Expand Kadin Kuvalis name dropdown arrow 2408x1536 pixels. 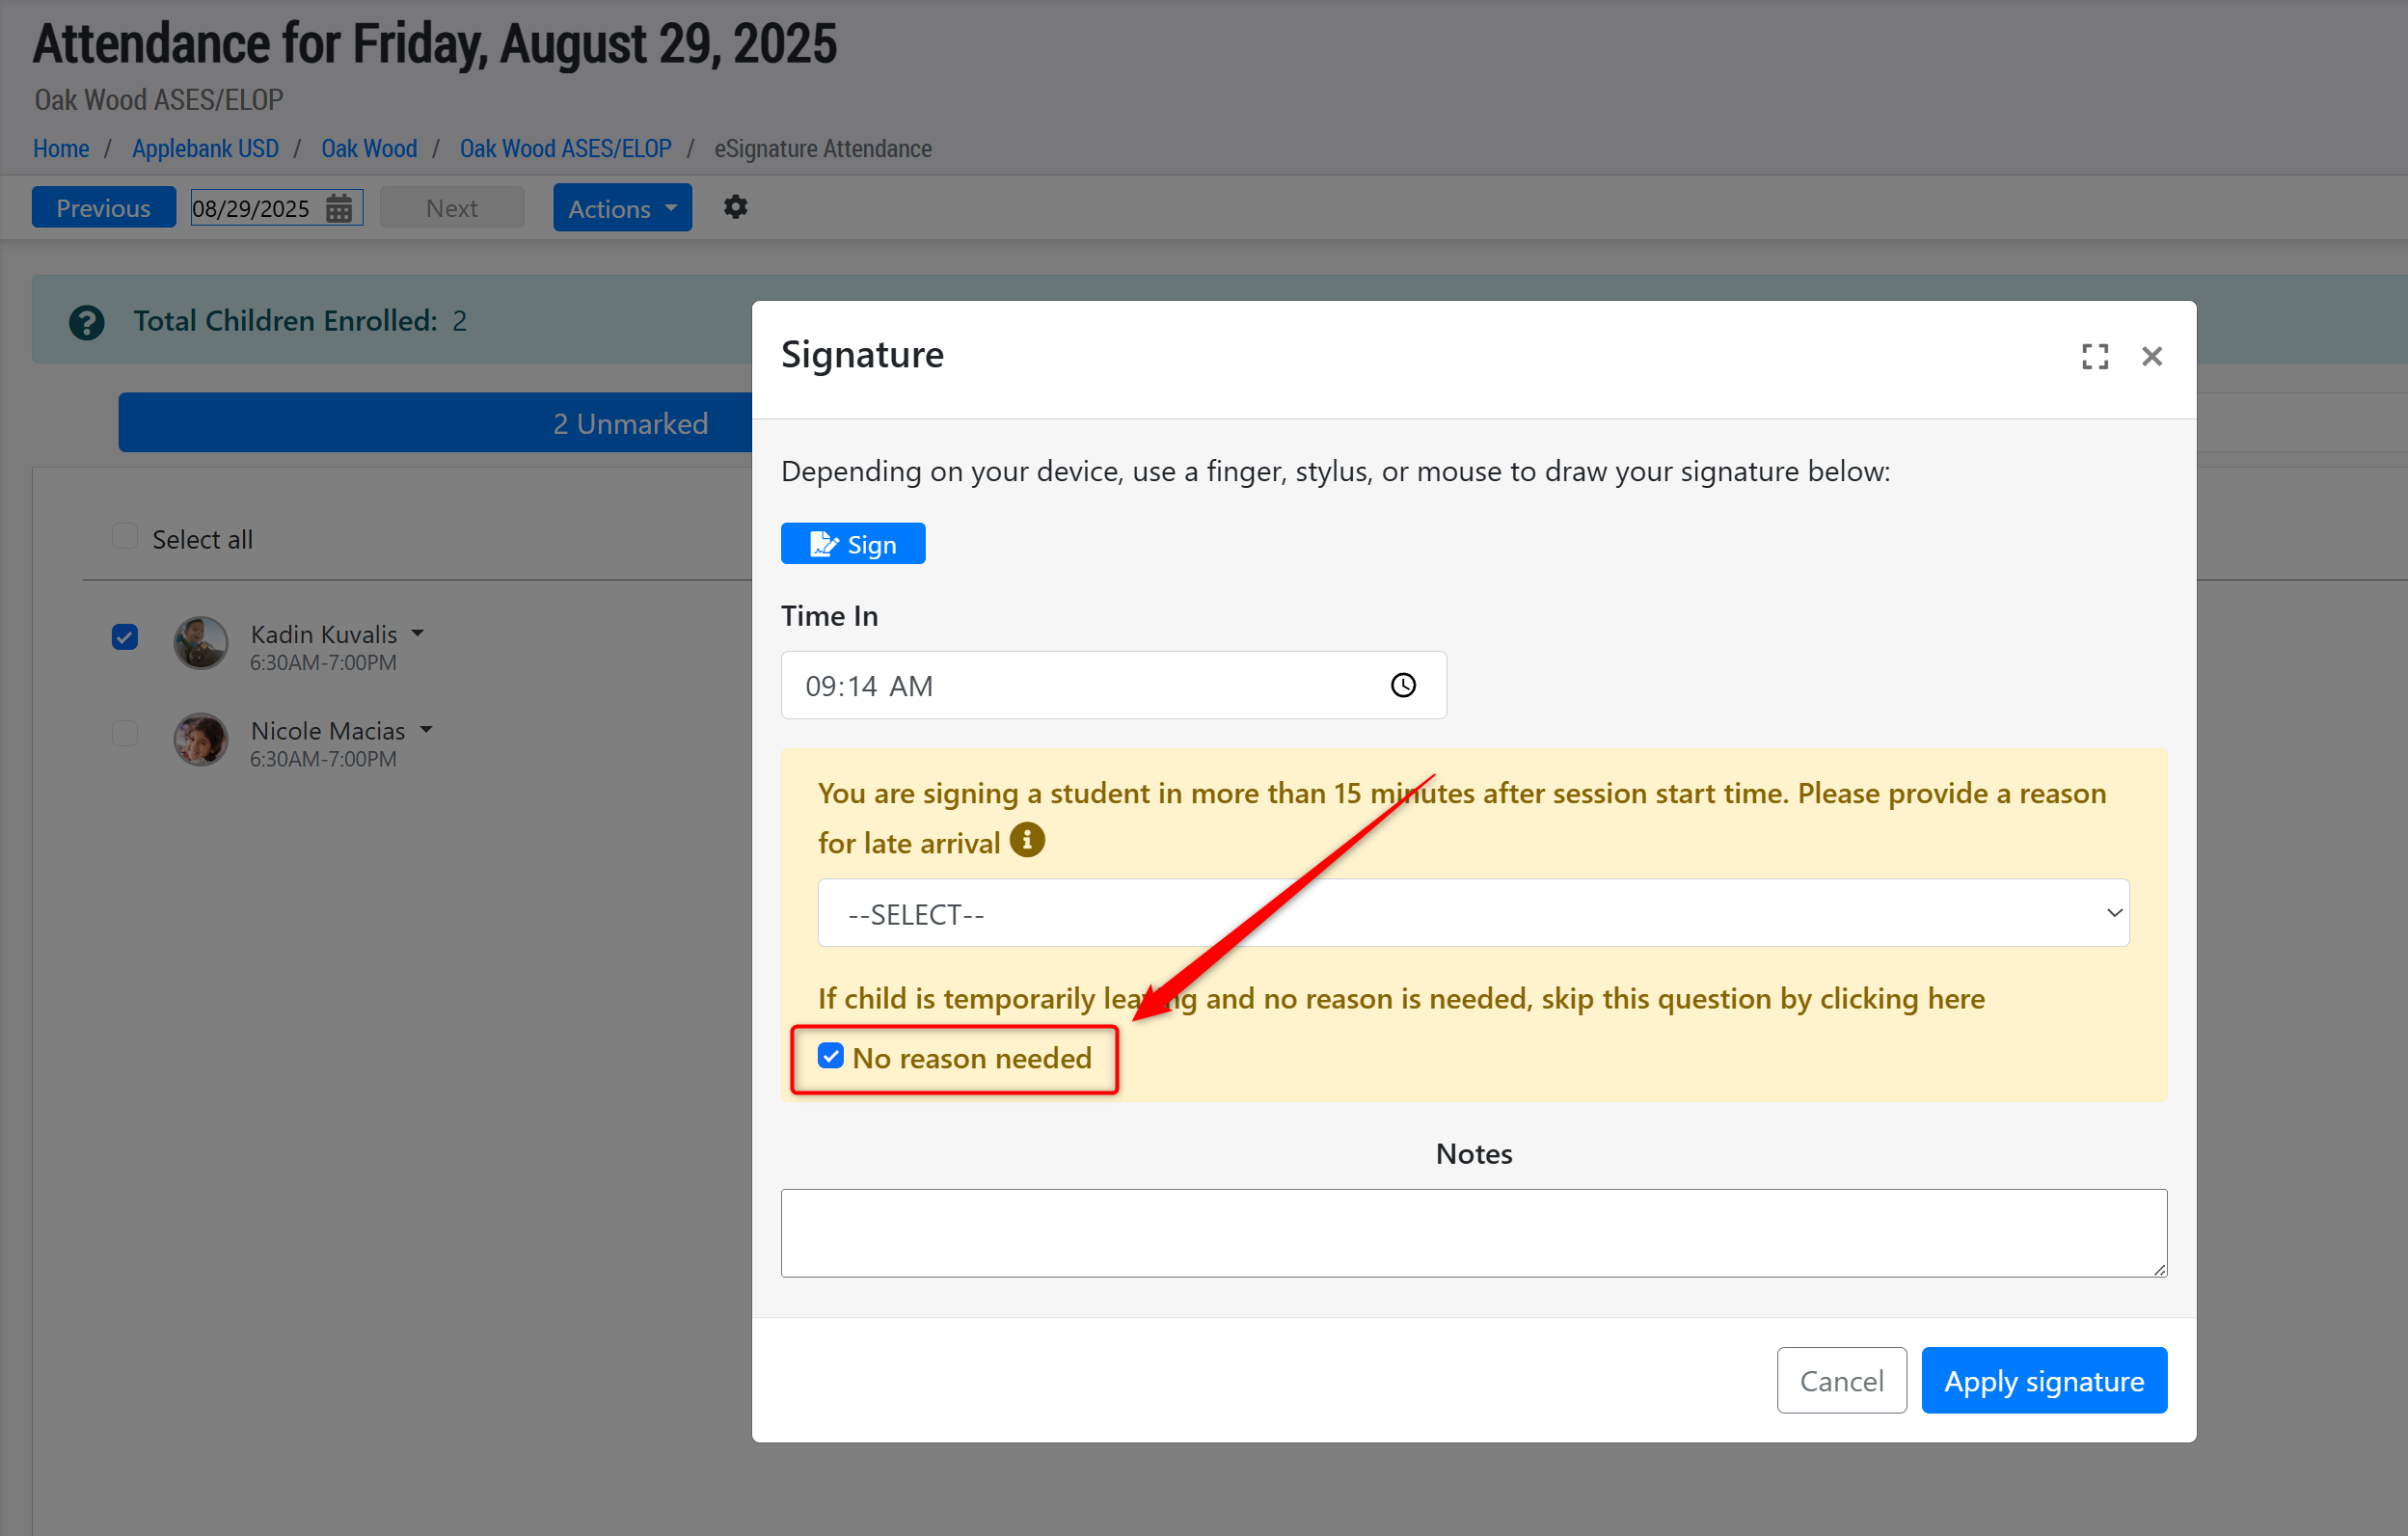[x=418, y=633]
